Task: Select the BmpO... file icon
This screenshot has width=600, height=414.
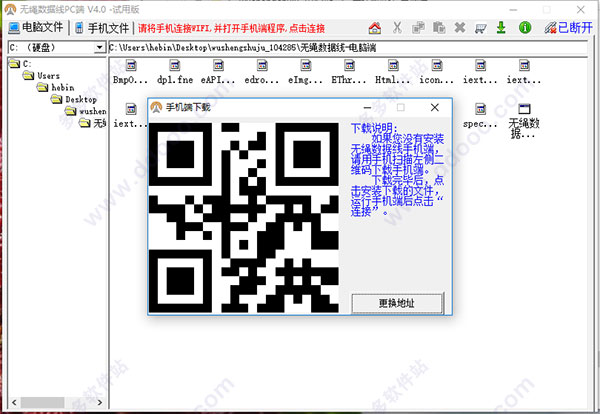Action: (130, 72)
